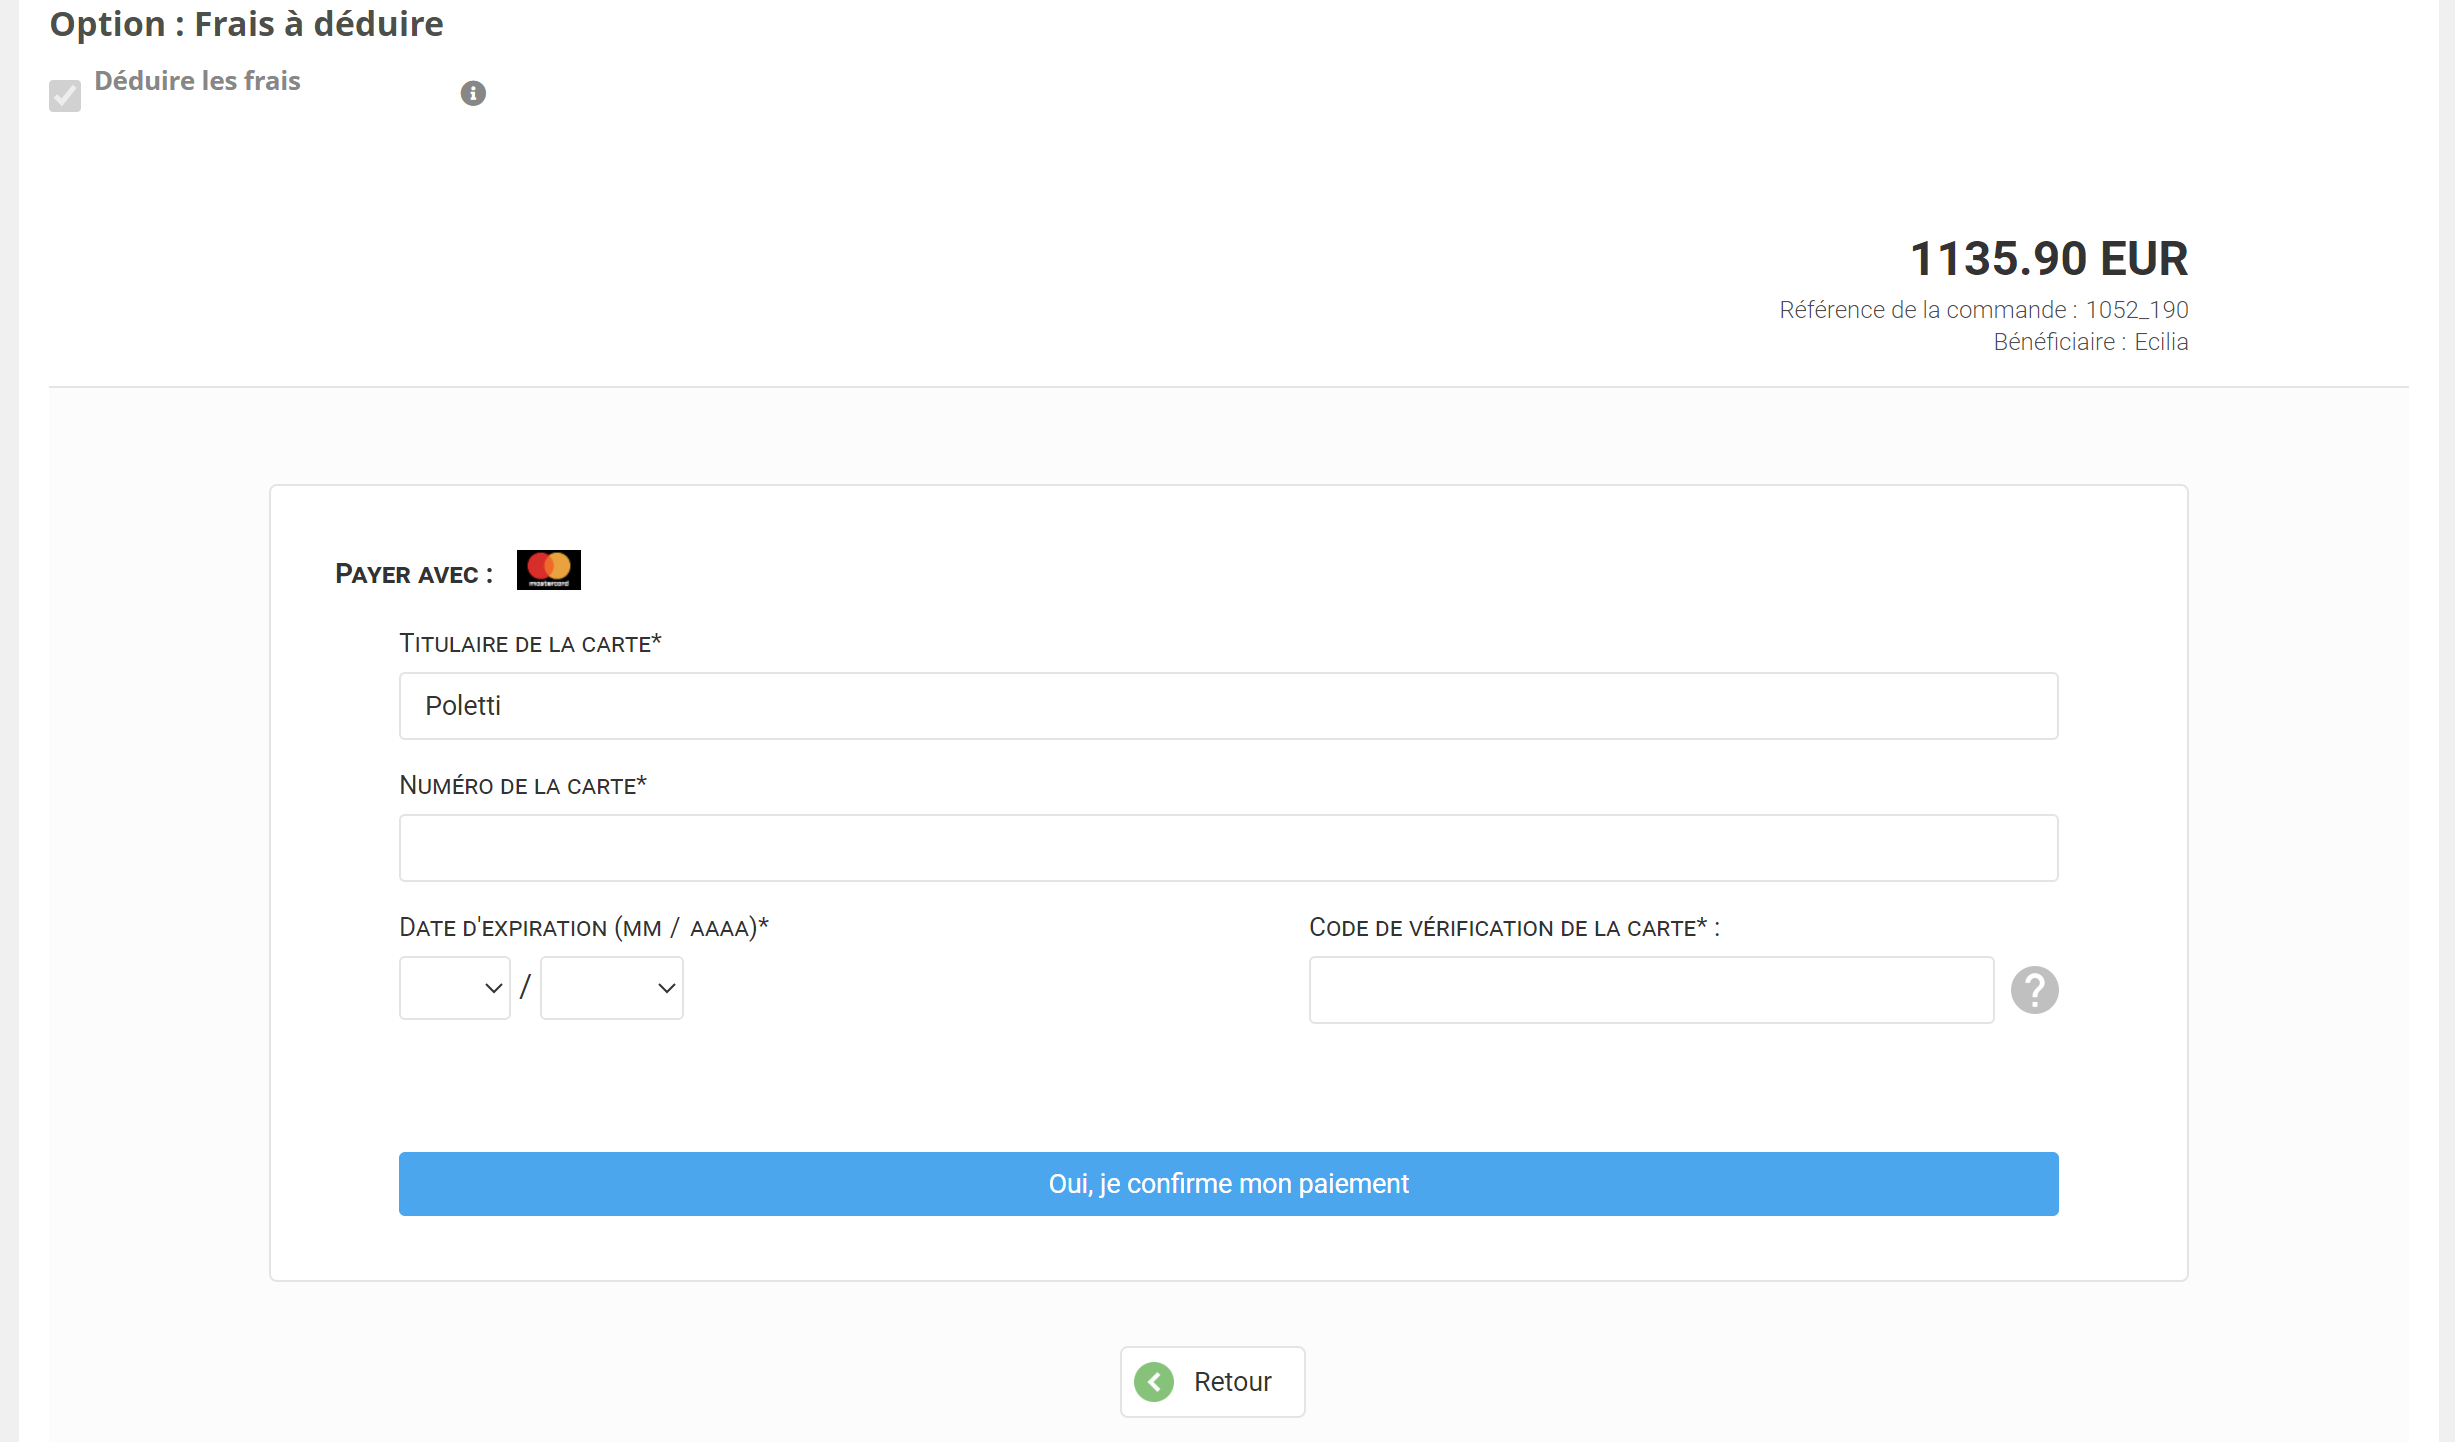
Task: Focus the Numéro de la carte field
Action: [1228, 848]
